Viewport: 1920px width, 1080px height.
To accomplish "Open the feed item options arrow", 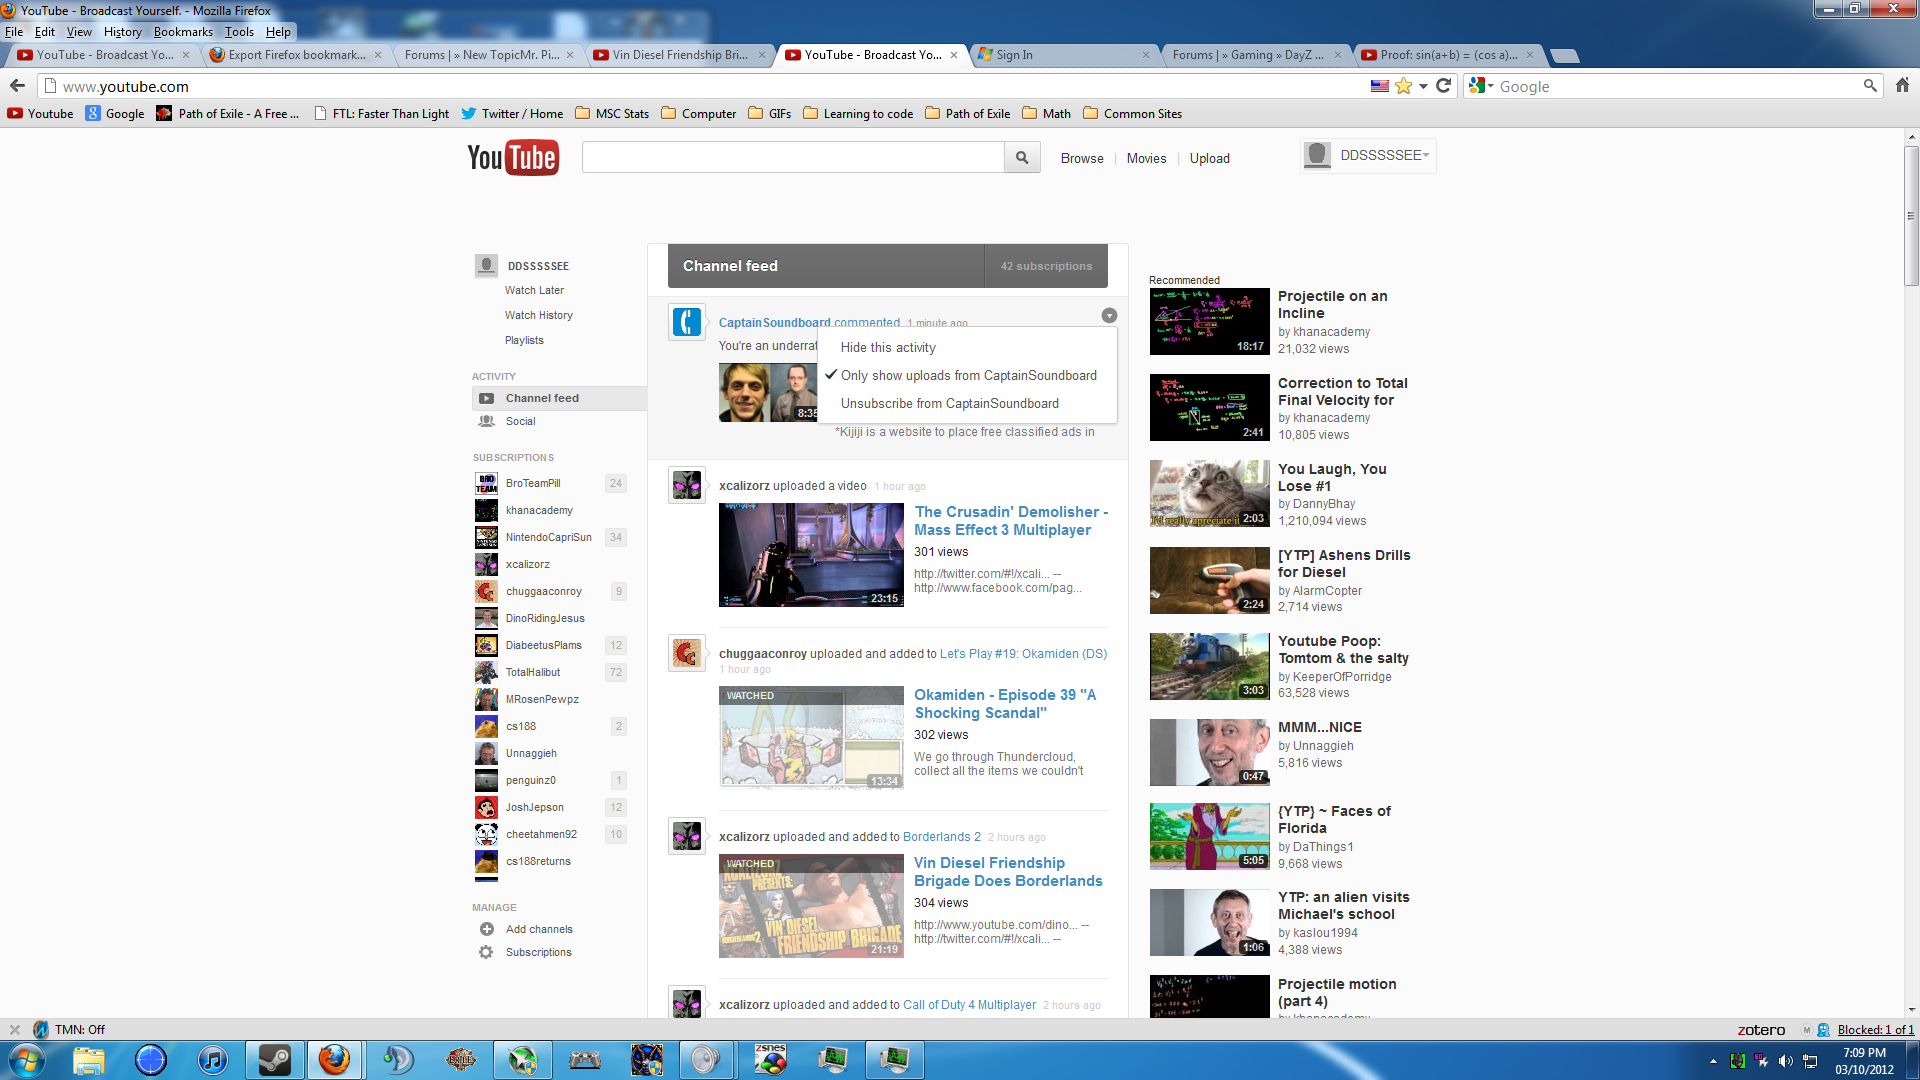I will (x=1109, y=315).
